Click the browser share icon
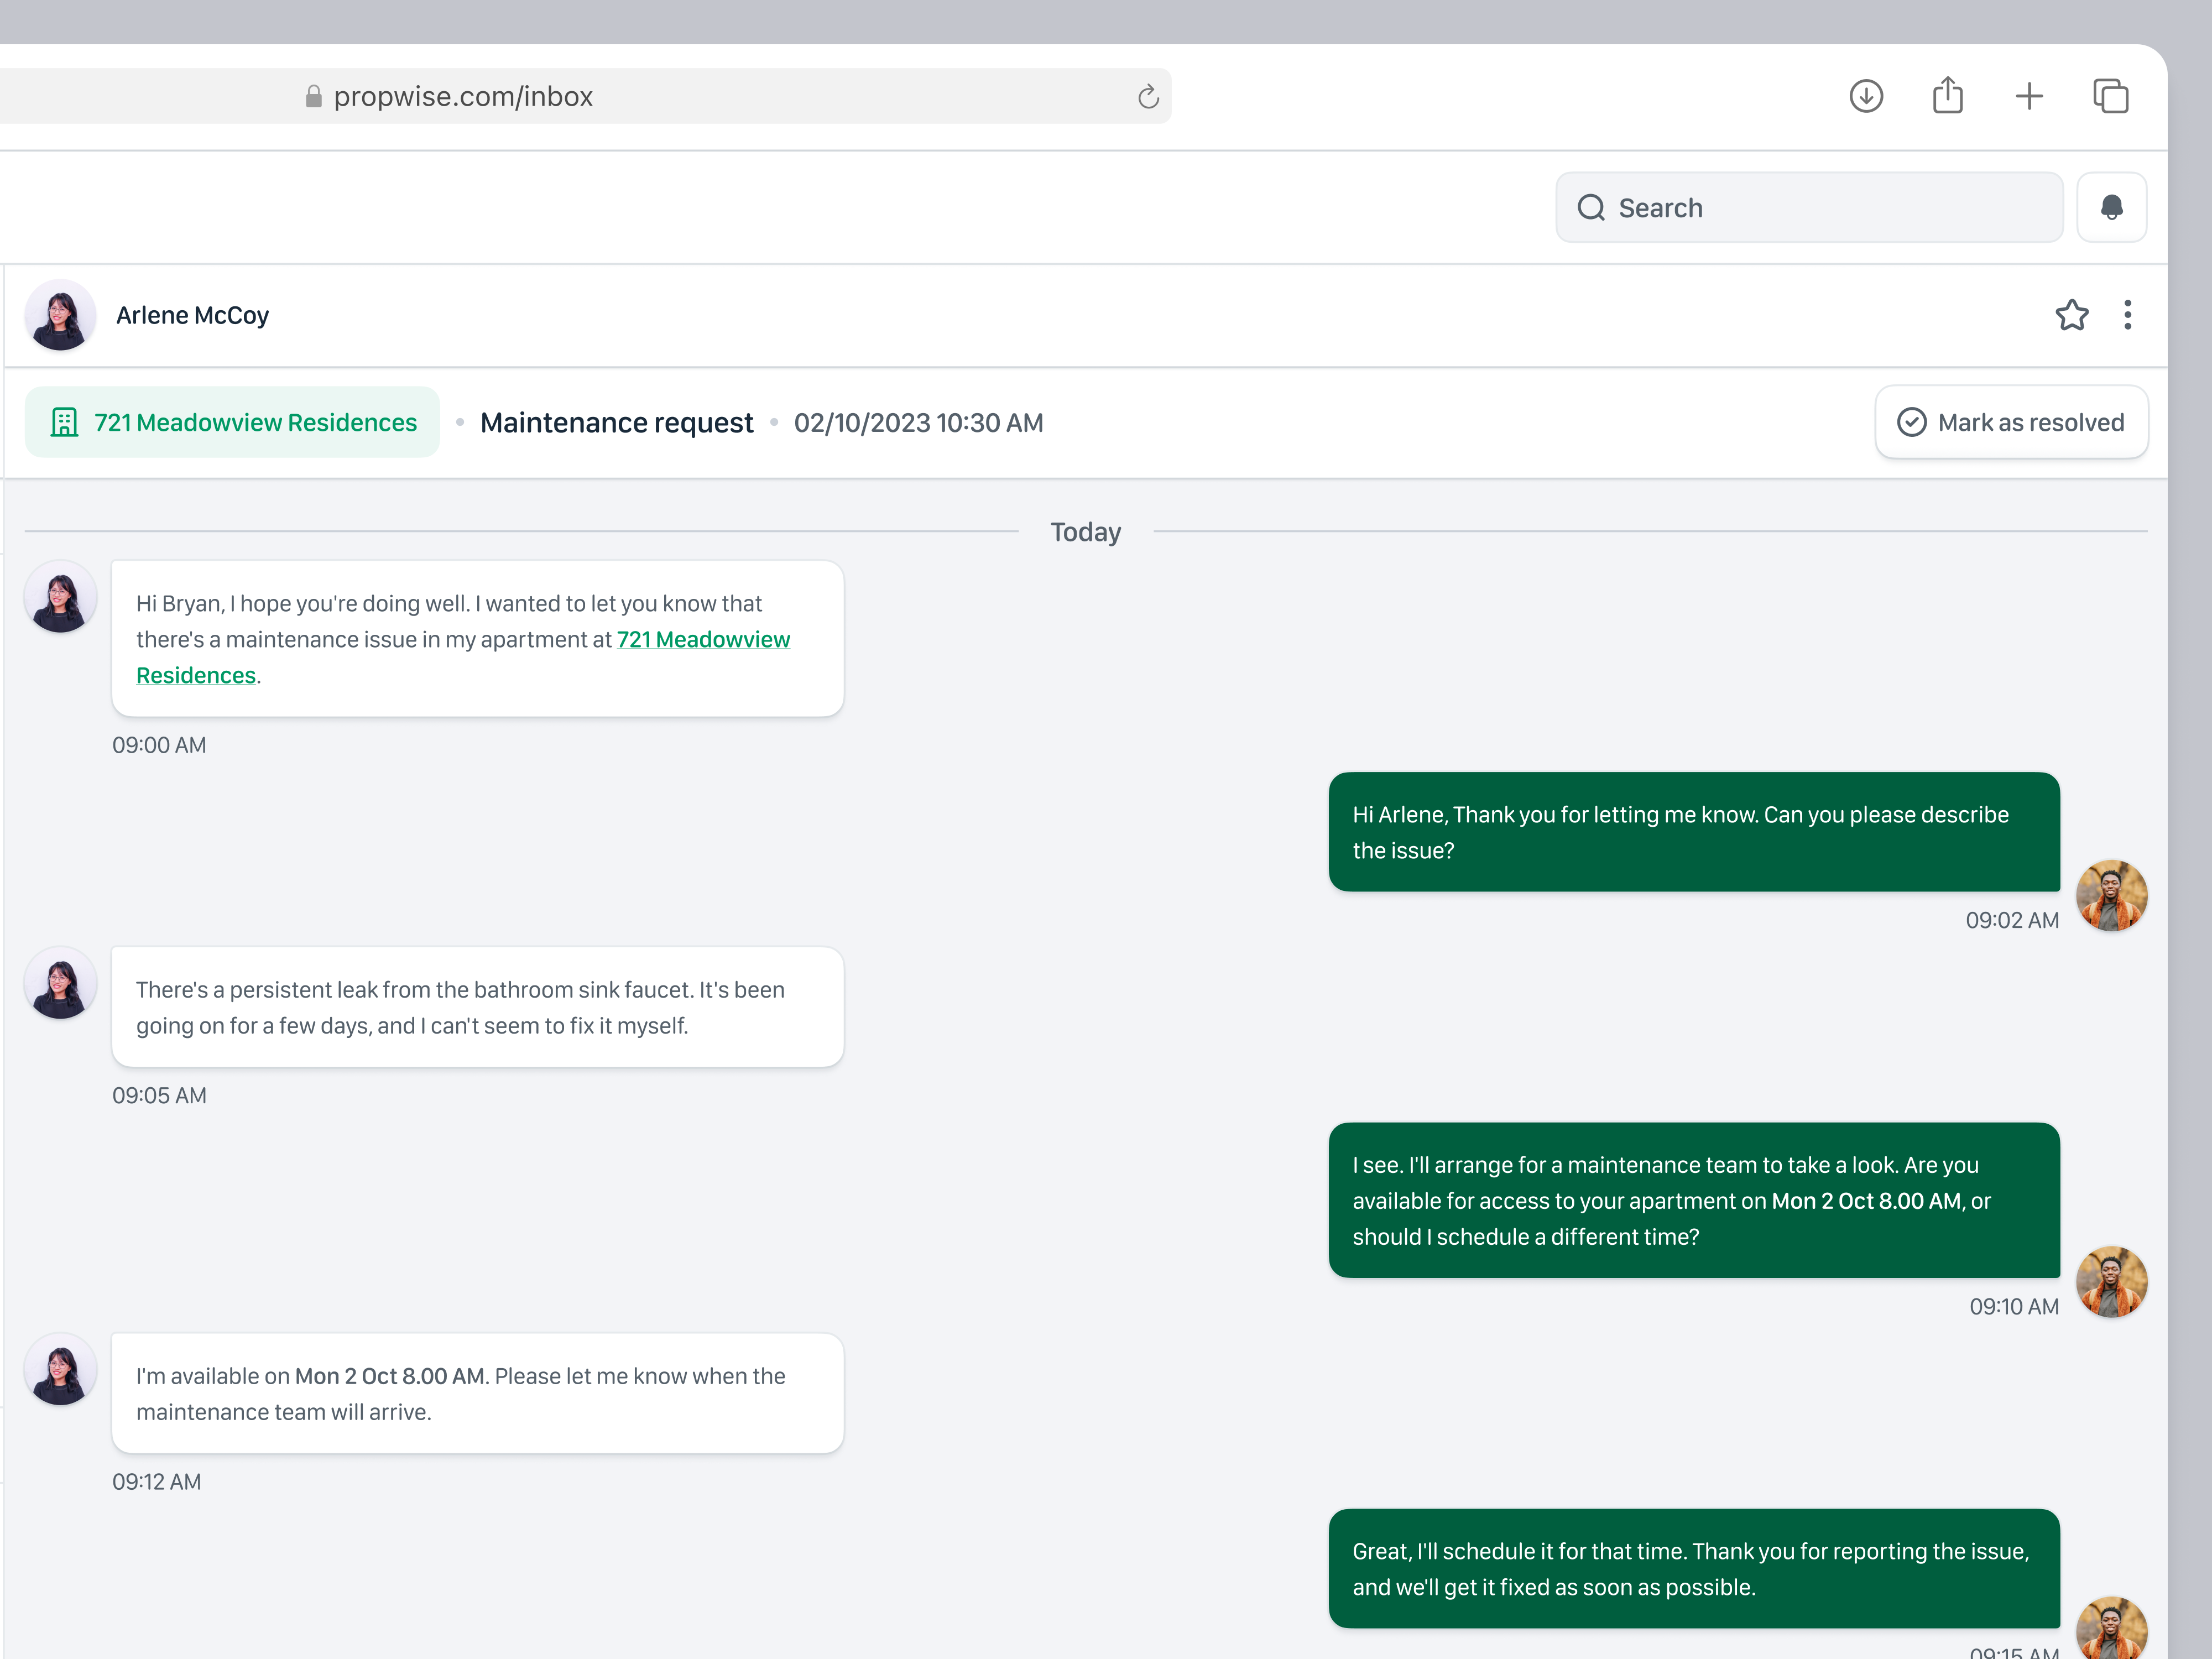 point(1948,96)
